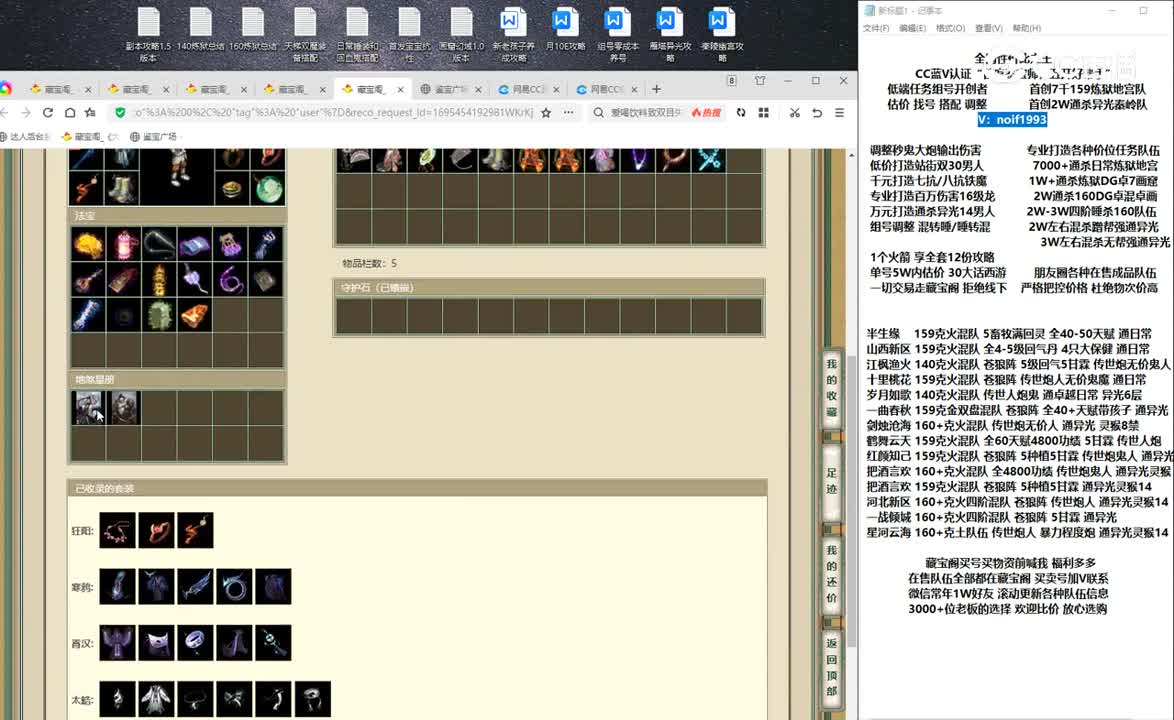
Task: Click highlighted text V: noif1993 in Notepad
Action: pos(1012,120)
